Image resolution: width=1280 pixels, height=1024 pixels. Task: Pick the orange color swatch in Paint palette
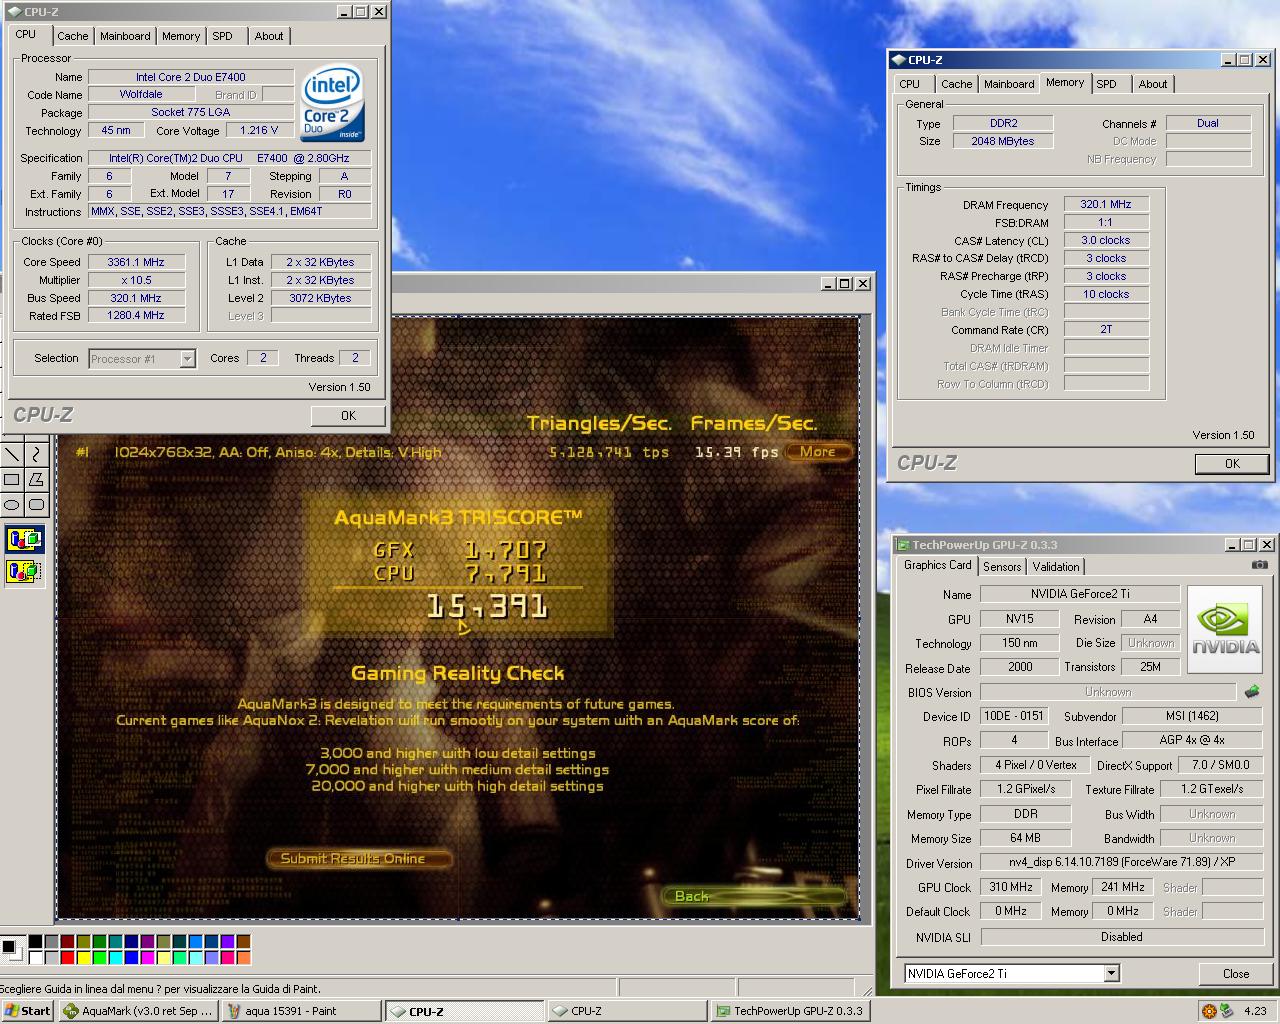[243, 958]
